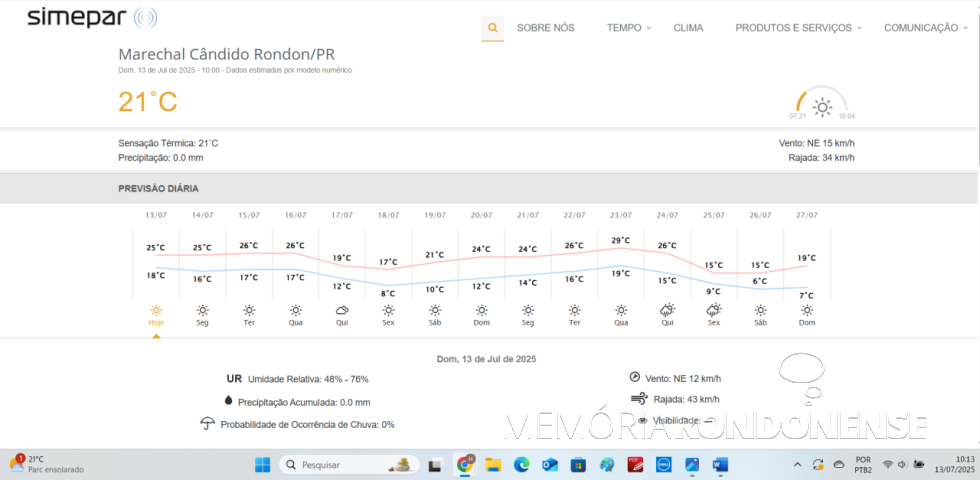Open Microsoft Word from the taskbar
Screen dimensions: 980x480
721,465
